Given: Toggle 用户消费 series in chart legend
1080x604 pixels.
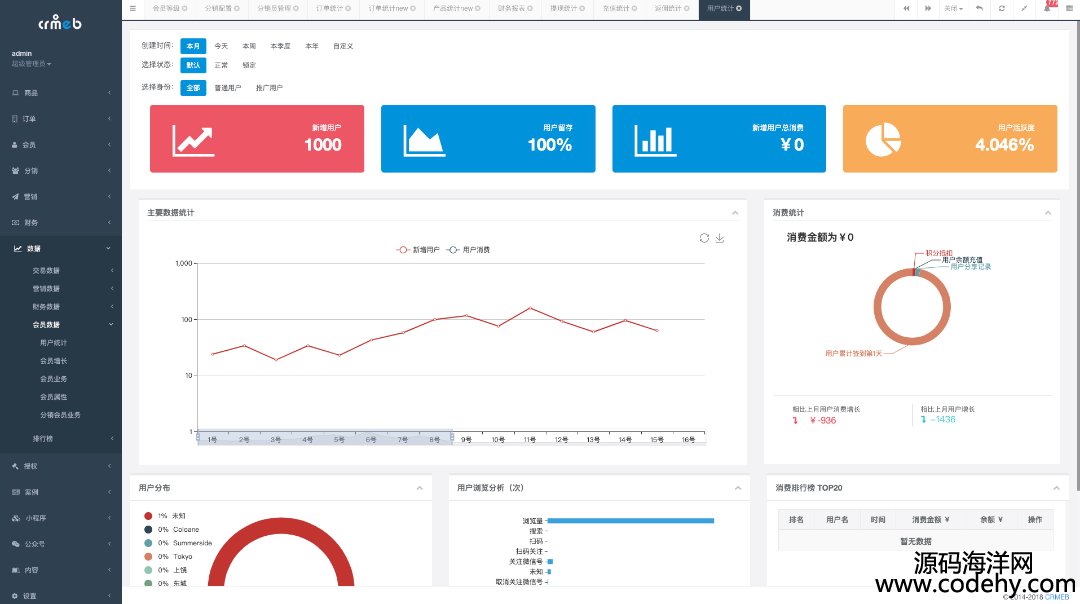Looking at the screenshot, I should click(468, 249).
